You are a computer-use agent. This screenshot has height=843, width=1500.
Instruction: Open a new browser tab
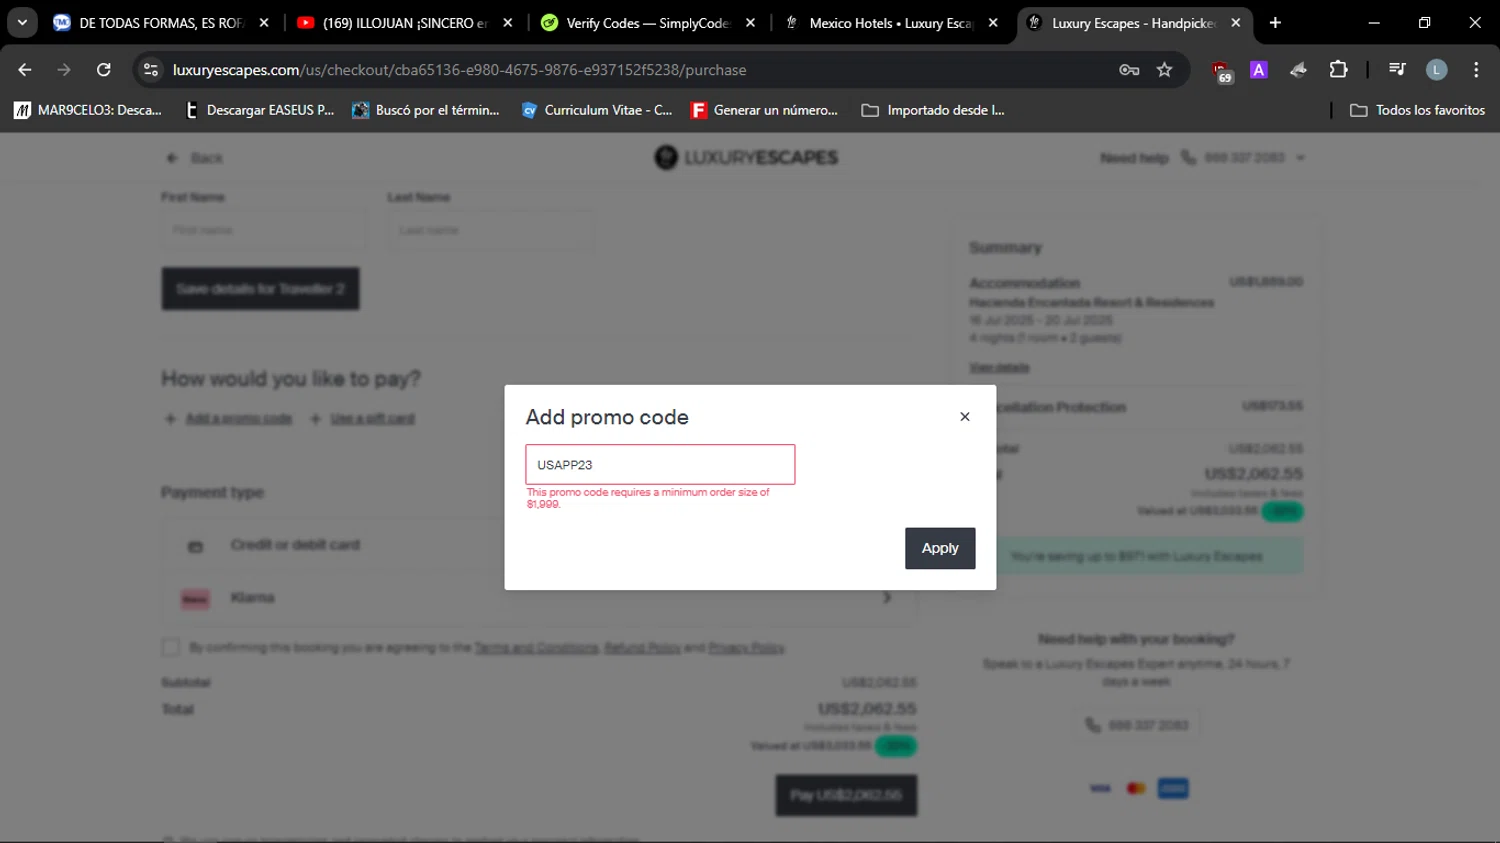click(x=1275, y=23)
